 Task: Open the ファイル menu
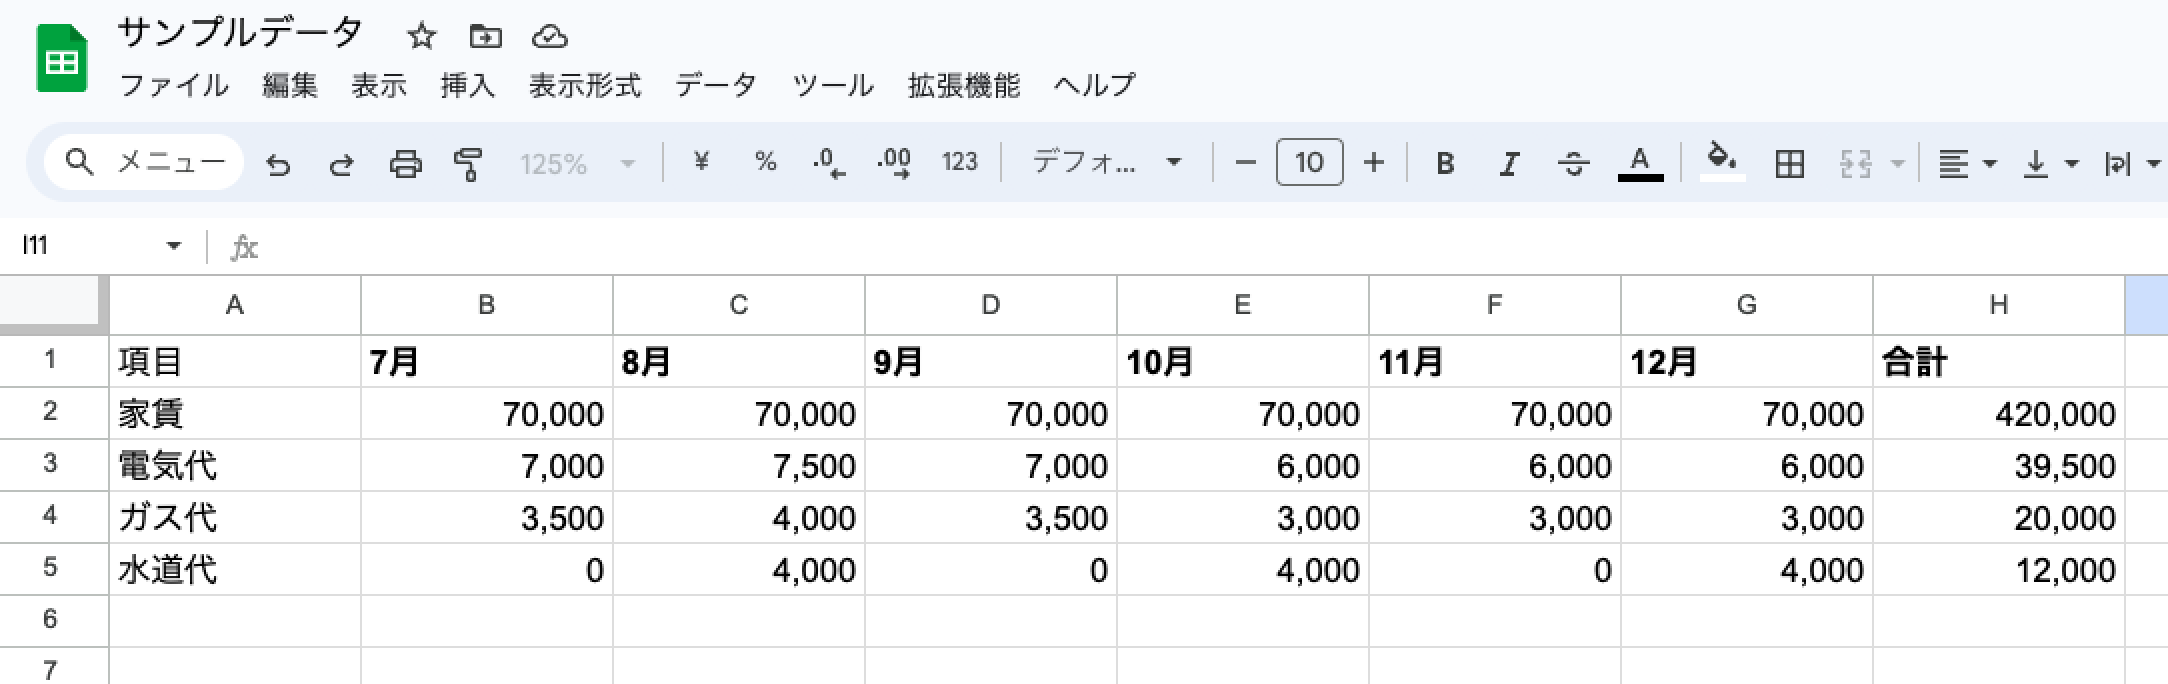tap(174, 86)
